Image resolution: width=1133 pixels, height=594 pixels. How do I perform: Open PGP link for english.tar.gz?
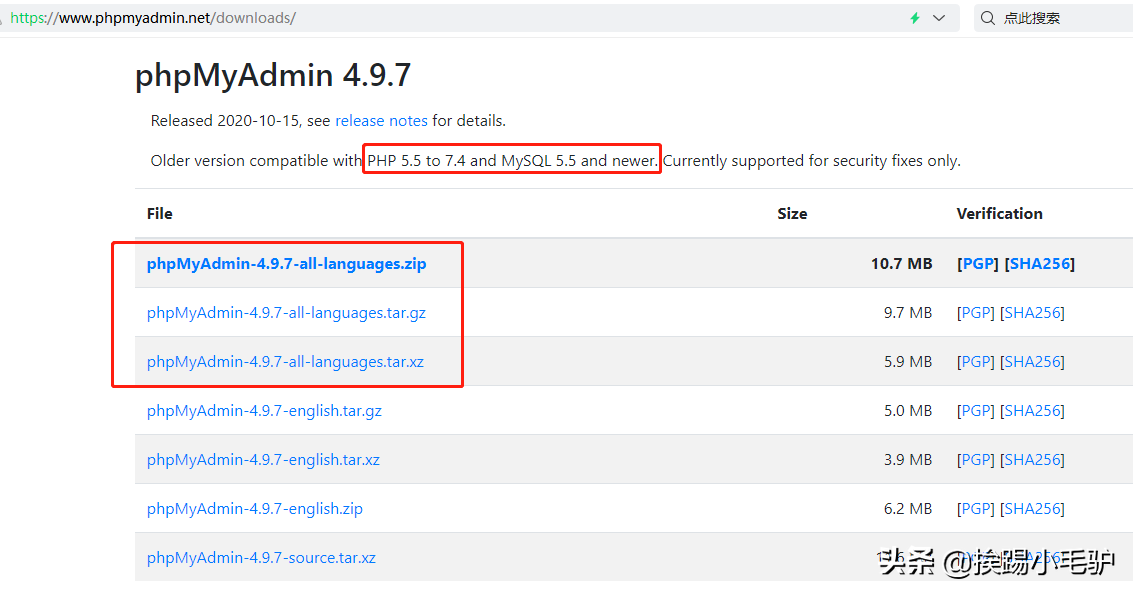pyautogui.click(x=975, y=411)
